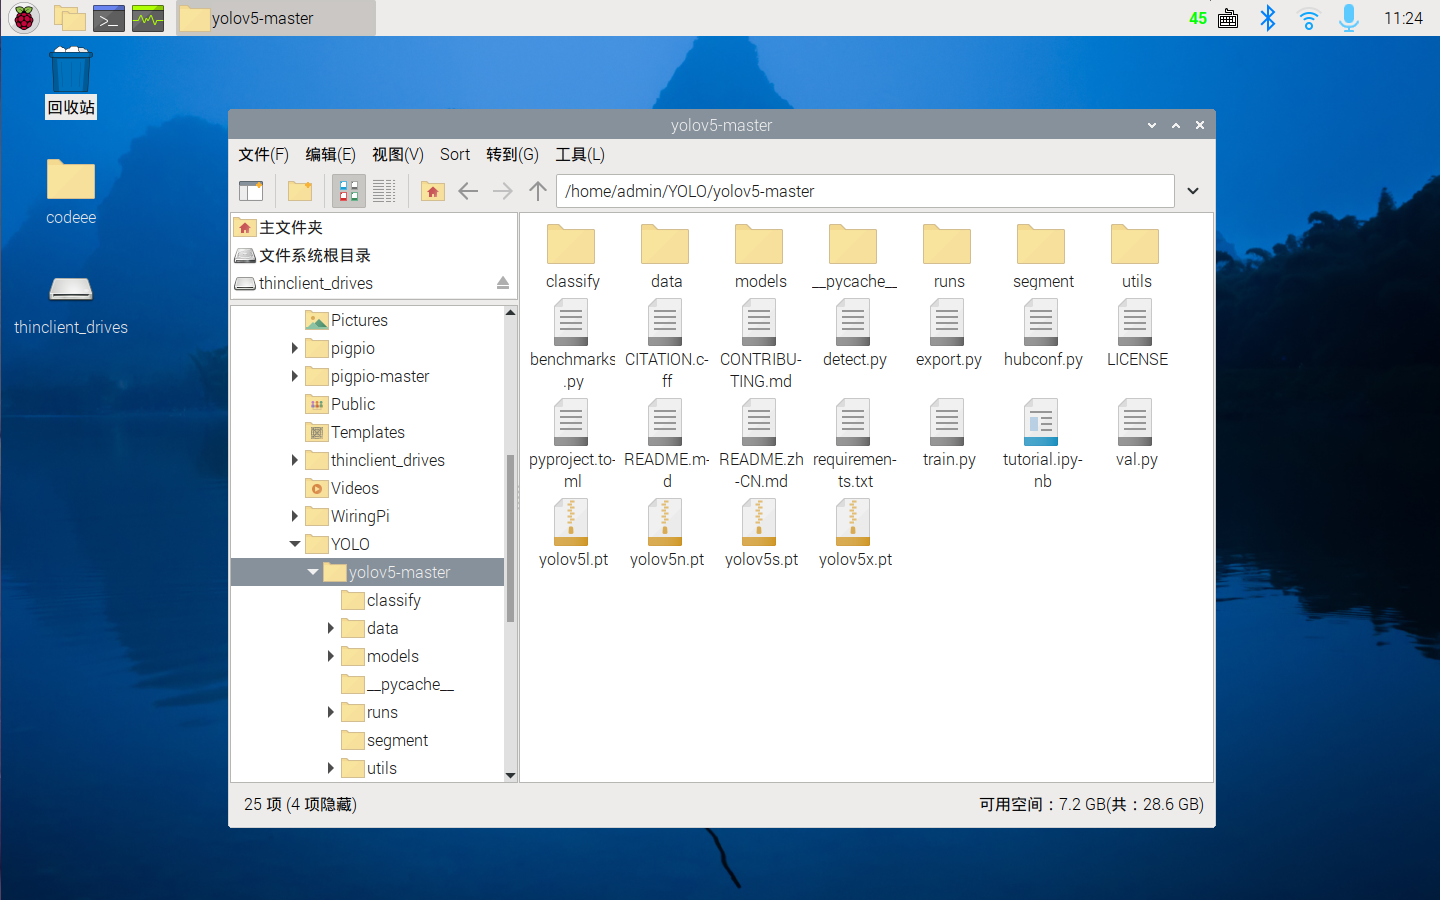
Task: Select the export.py file
Action: [x=948, y=335]
